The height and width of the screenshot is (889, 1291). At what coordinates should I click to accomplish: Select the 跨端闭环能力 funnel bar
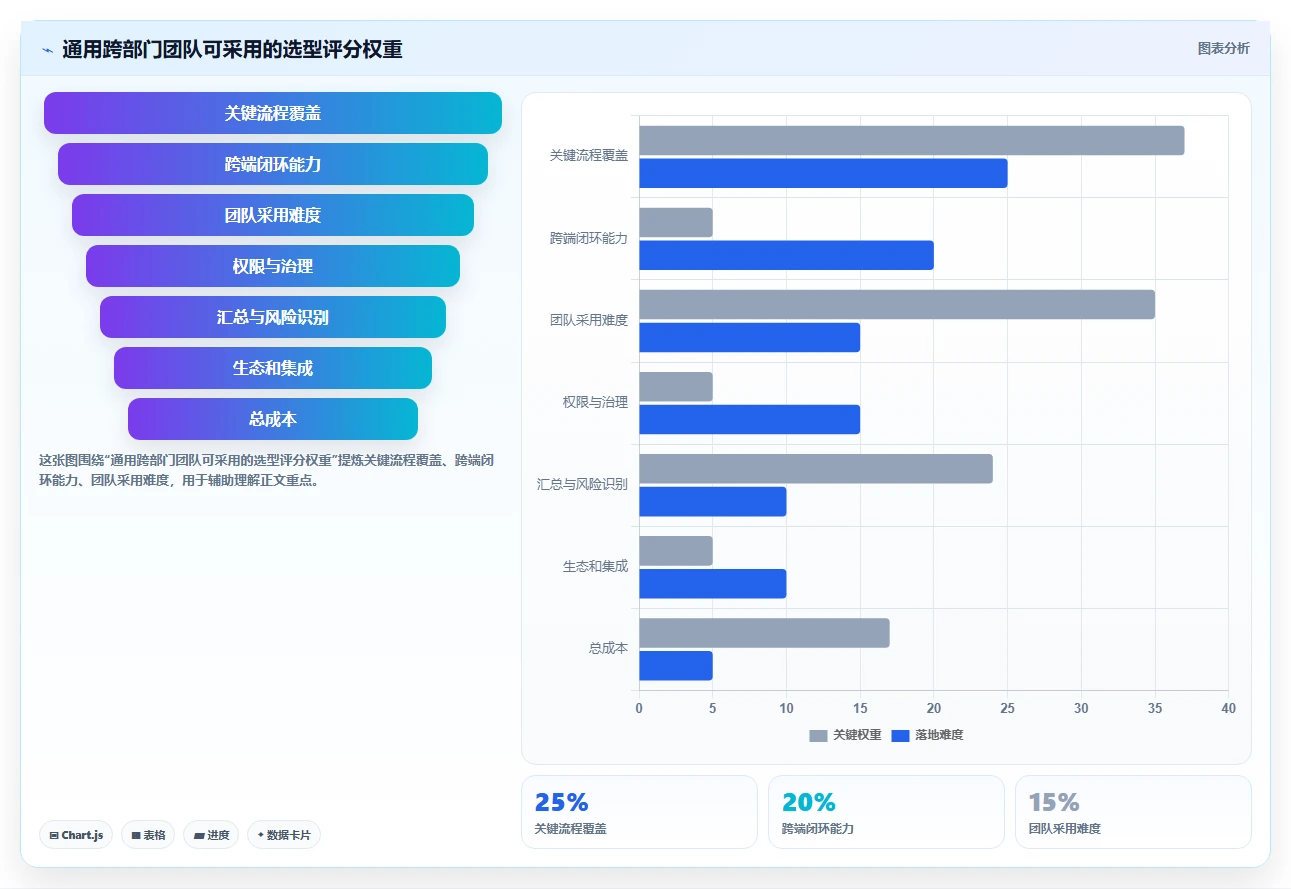click(x=273, y=164)
